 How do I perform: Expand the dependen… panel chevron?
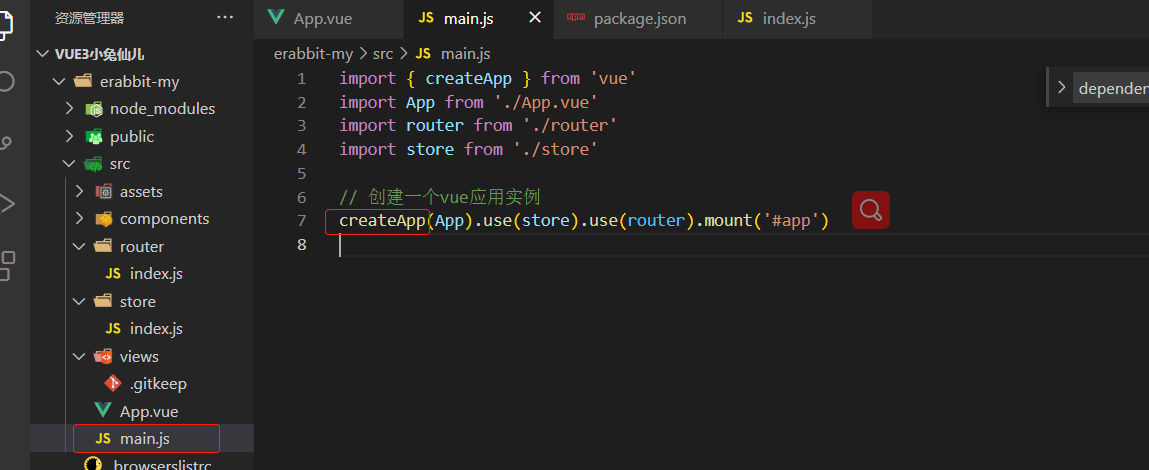[x=1060, y=88]
